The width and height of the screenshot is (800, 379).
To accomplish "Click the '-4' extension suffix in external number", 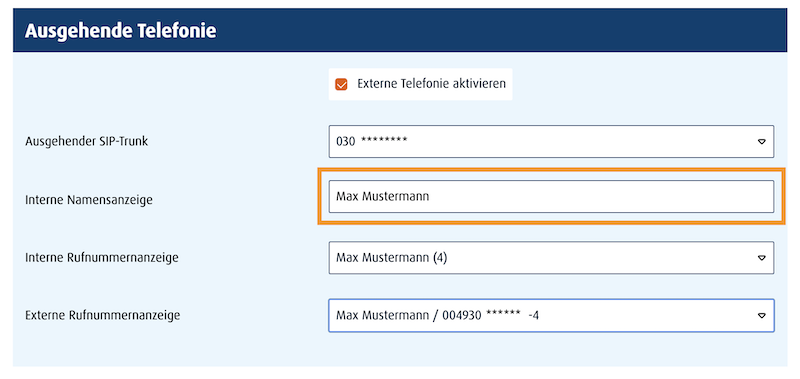I will [x=534, y=316].
